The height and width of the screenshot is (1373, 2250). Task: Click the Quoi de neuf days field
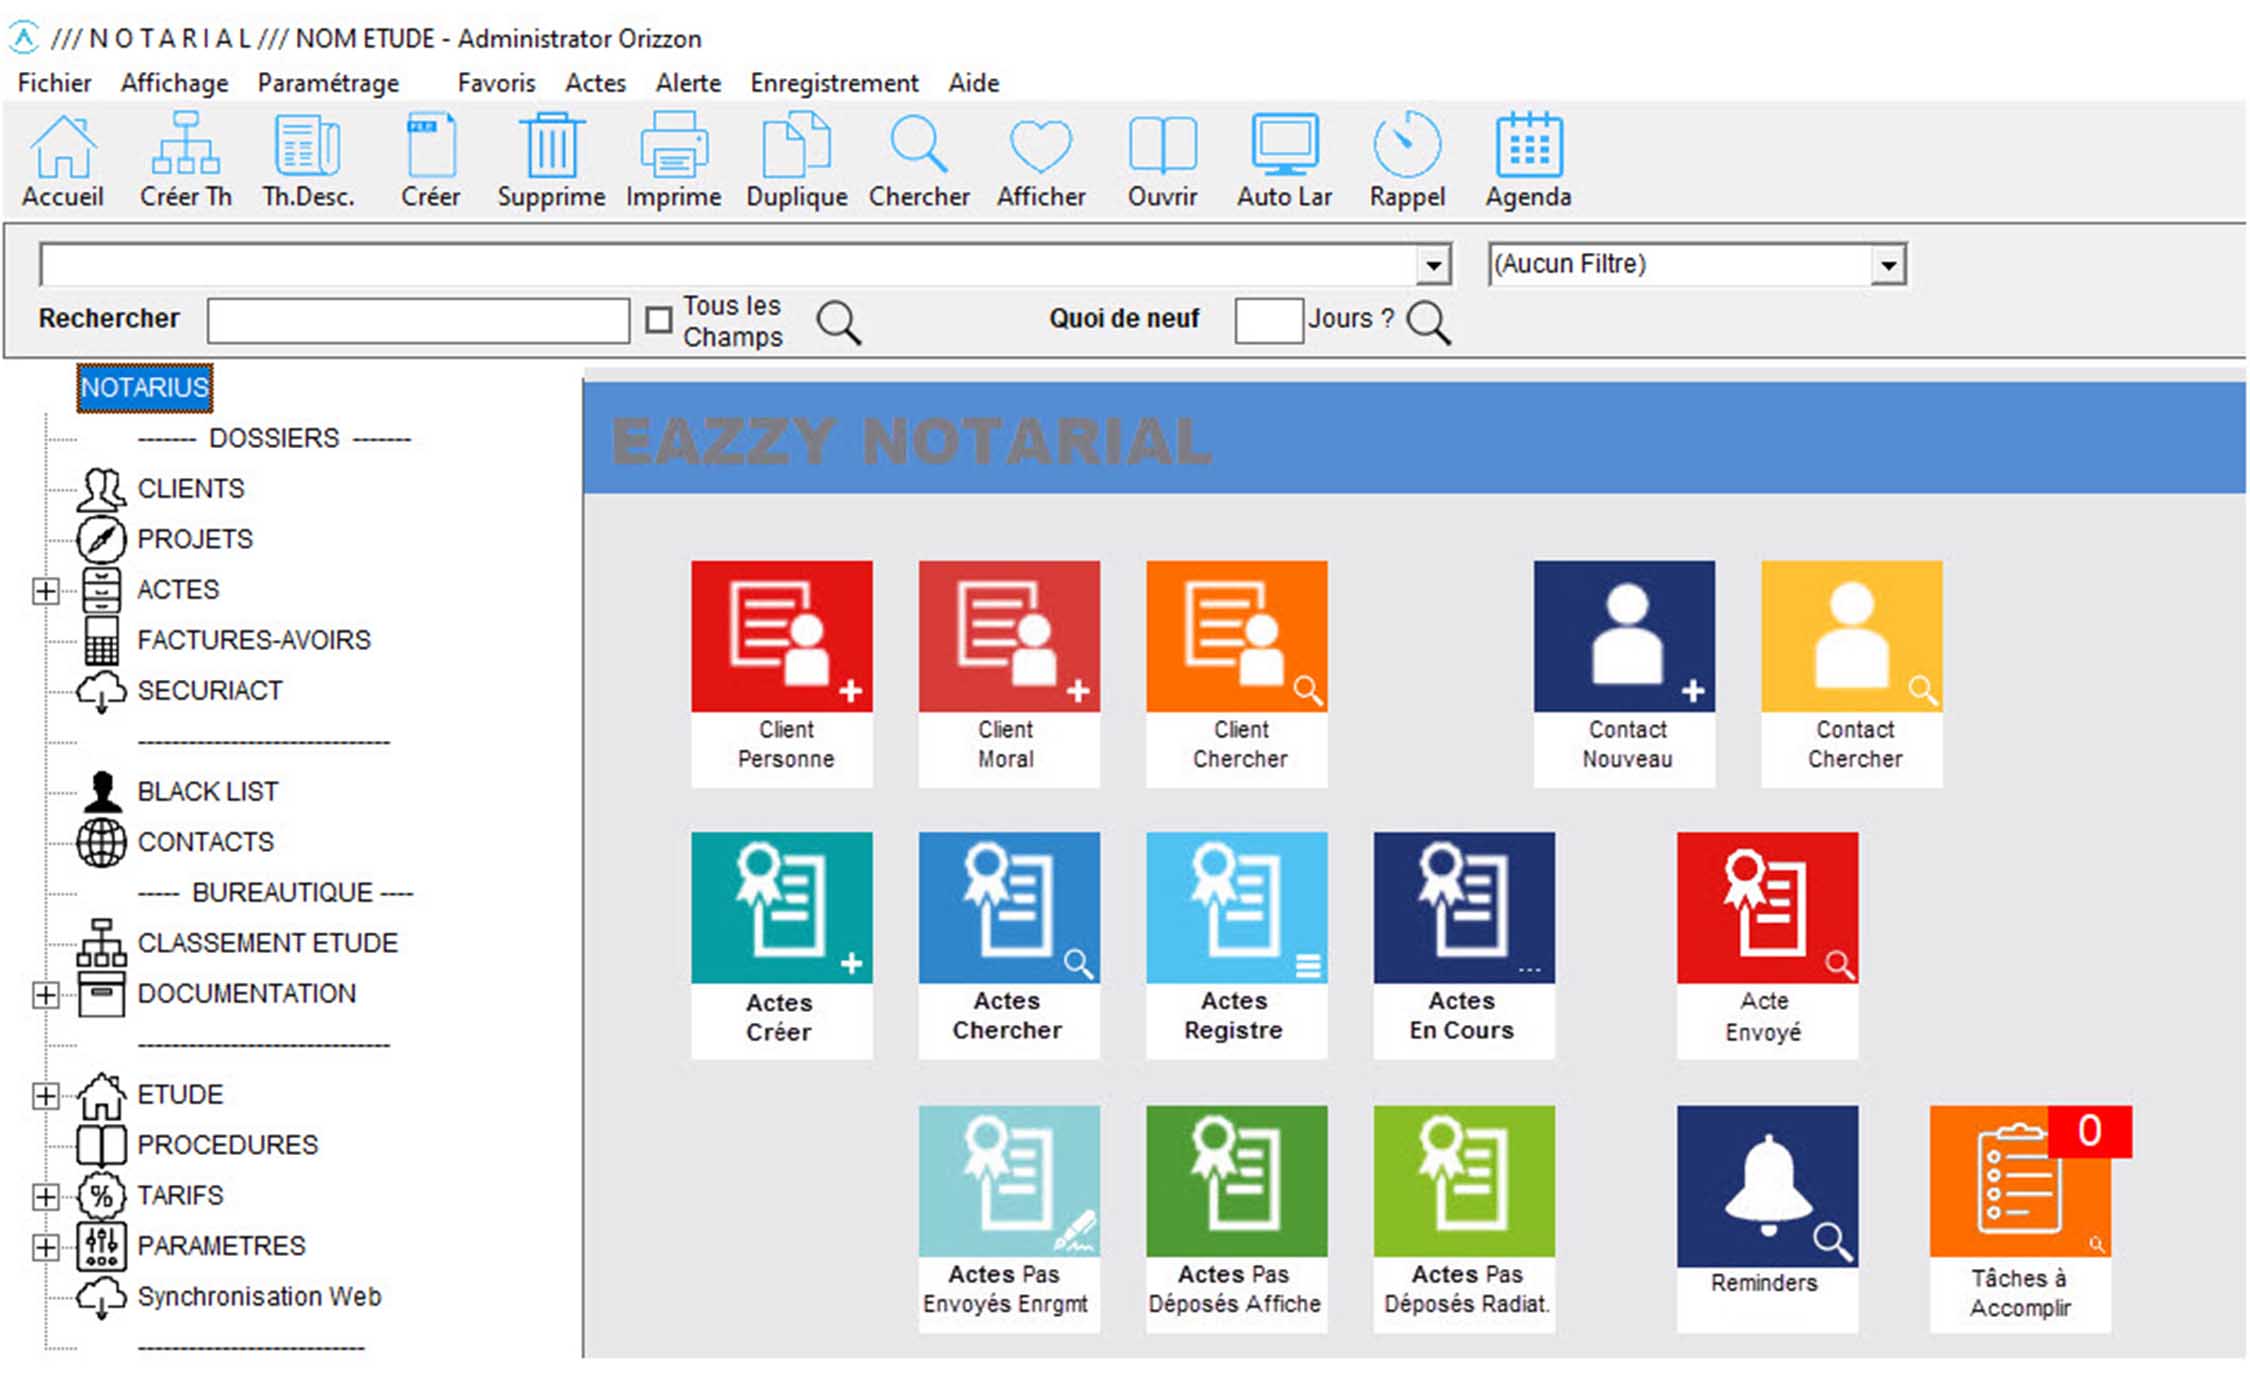pos(1268,321)
